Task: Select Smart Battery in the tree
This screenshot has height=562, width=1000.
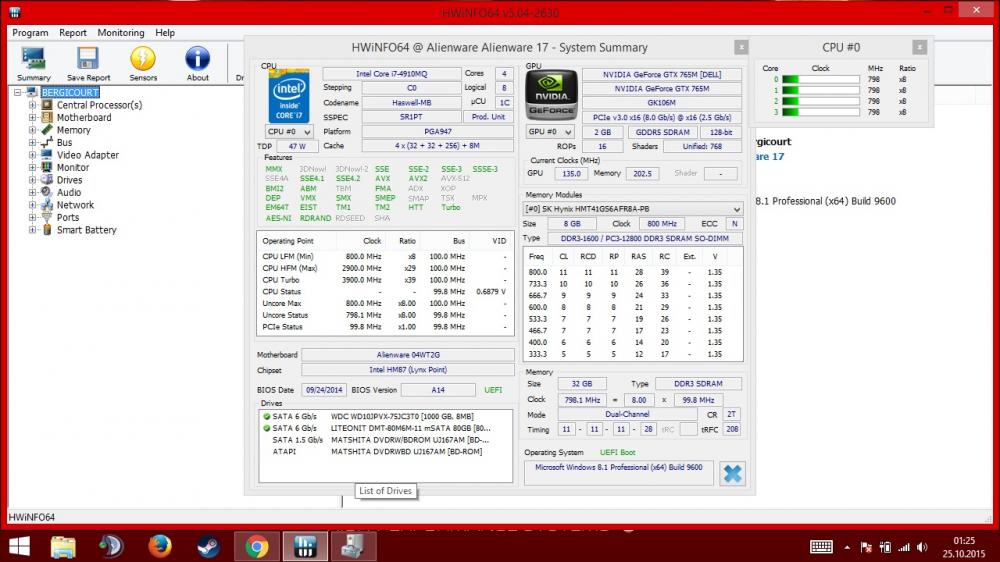Action: coord(86,230)
